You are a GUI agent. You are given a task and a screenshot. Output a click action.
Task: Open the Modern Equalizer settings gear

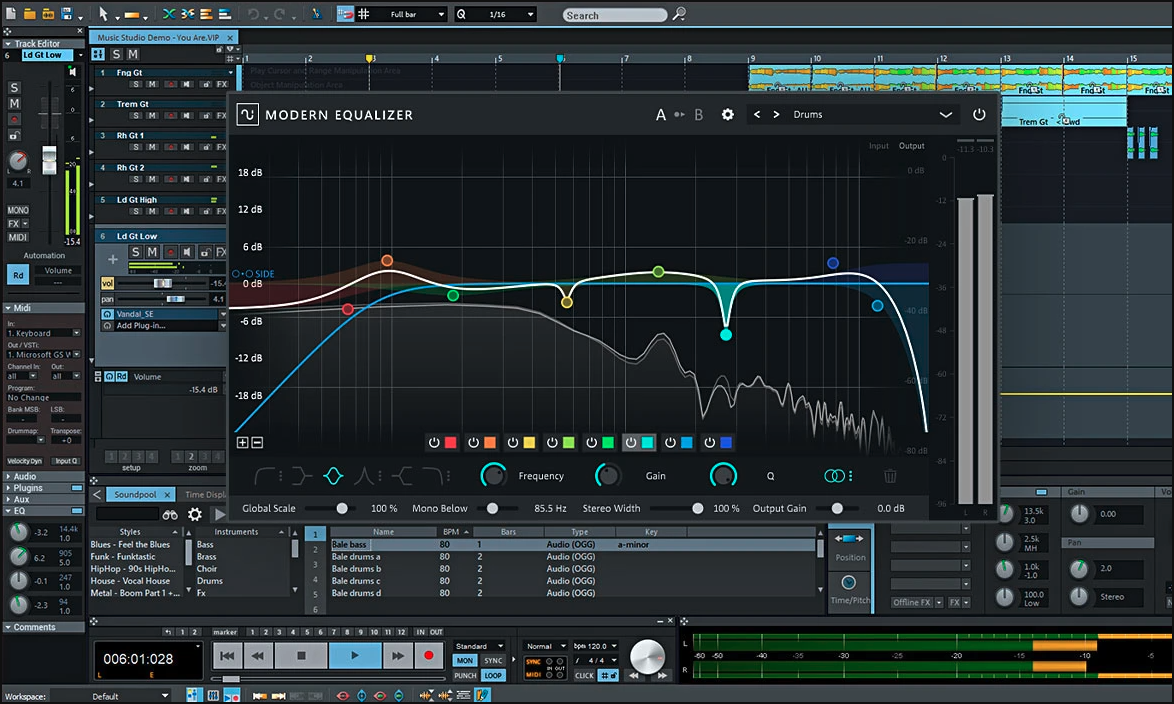click(x=727, y=114)
